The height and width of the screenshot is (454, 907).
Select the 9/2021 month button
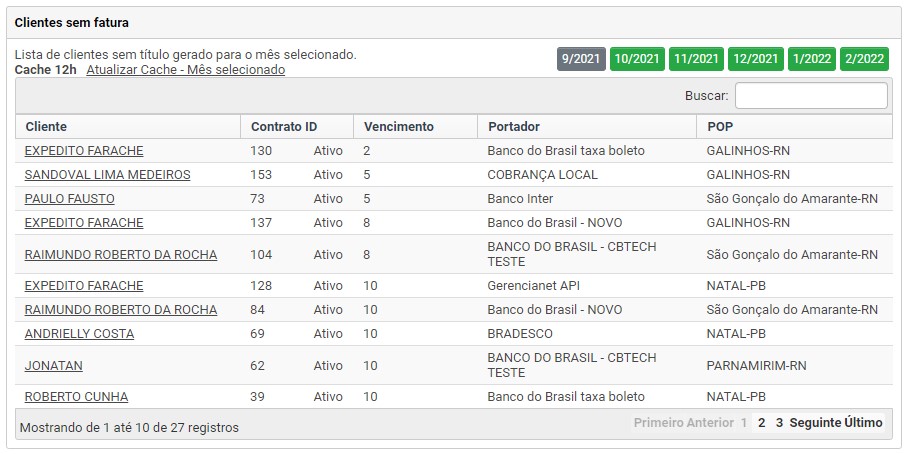tap(581, 59)
